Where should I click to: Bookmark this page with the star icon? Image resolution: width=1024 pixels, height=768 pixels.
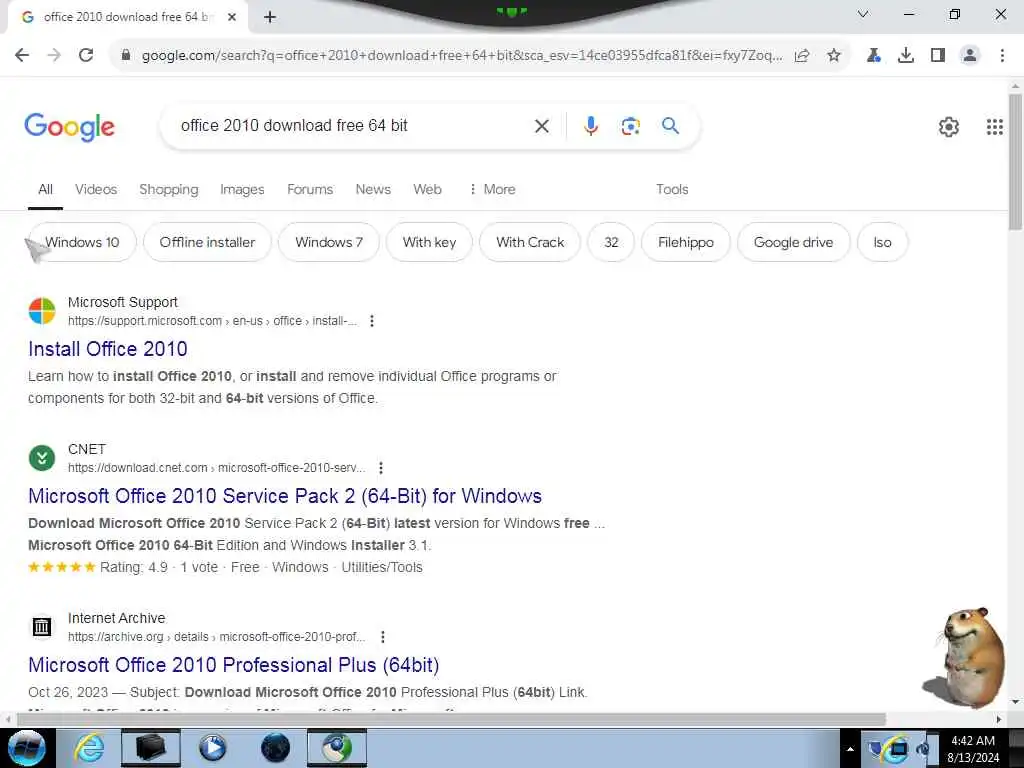point(834,56)
